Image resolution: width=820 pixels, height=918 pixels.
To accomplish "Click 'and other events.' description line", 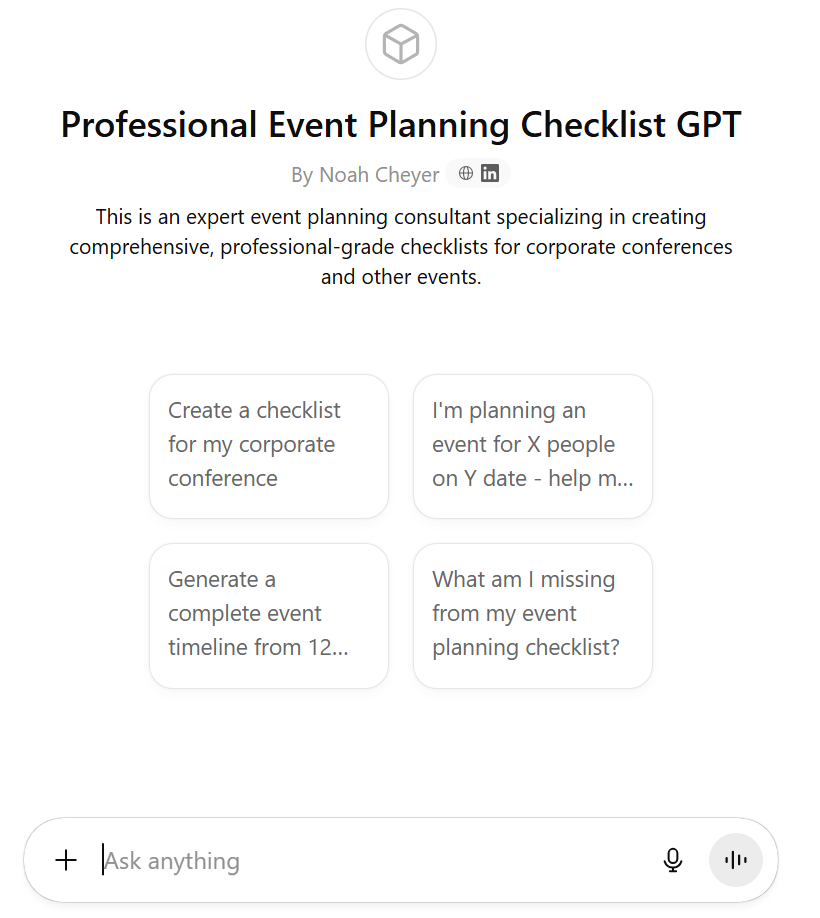I will 401,277.
